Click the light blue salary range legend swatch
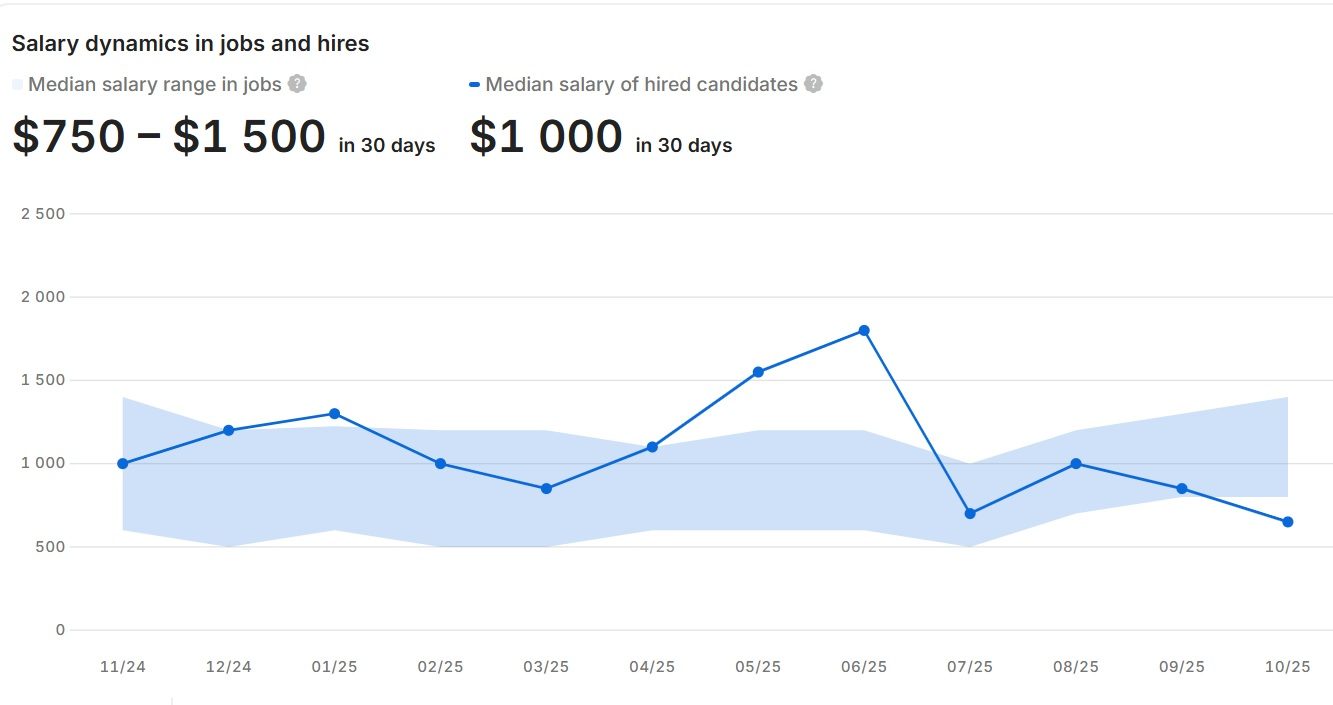The height and width of the screenshot is (705, 1333). pyautogui.click(x=17, y=85)
